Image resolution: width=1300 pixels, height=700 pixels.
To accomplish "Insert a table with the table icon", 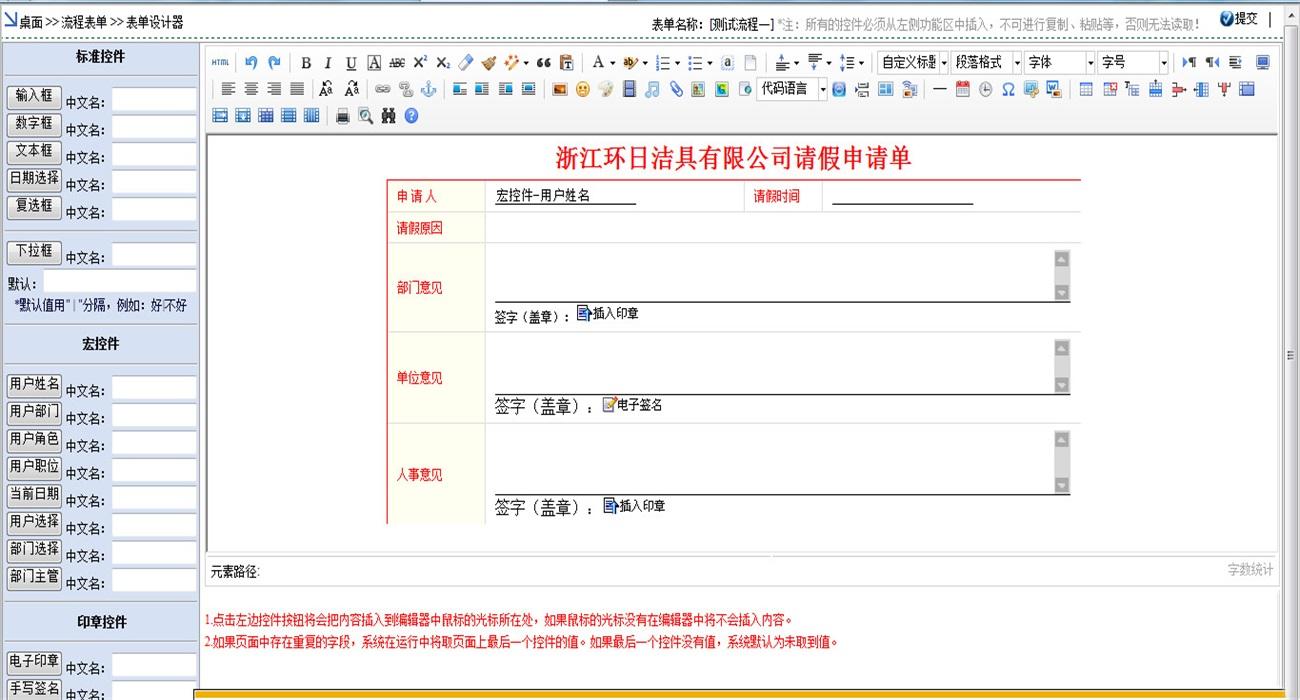I will click(1086, 89).
